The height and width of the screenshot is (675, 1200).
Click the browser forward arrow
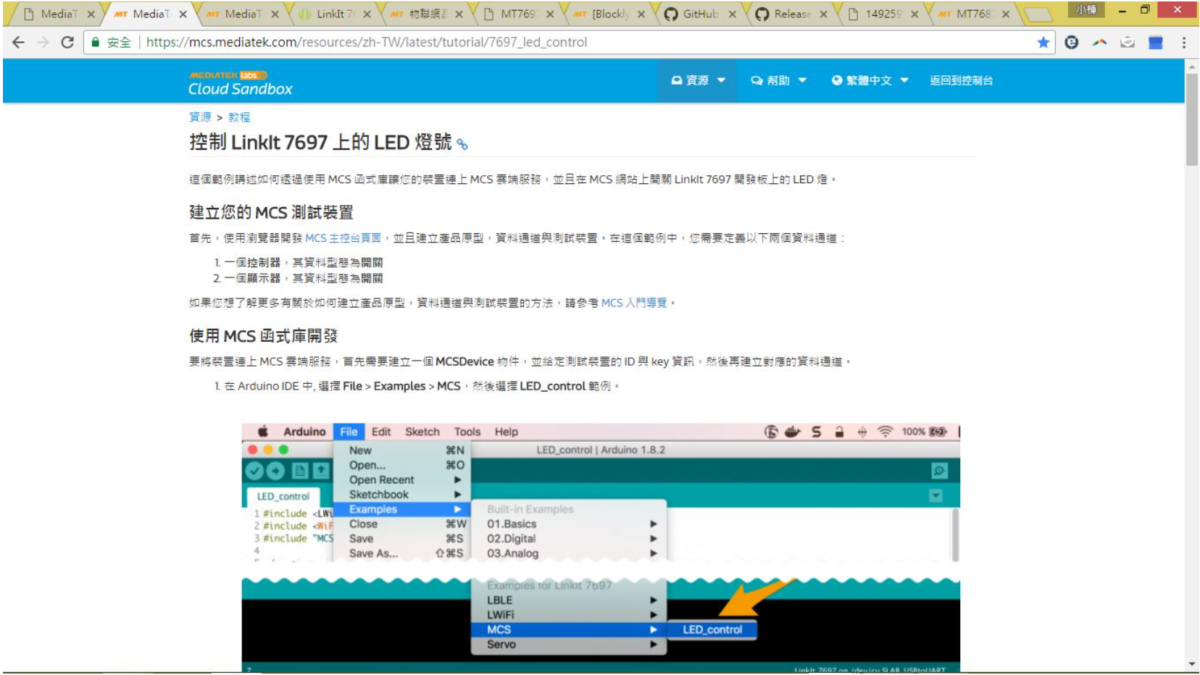point(43,43)
